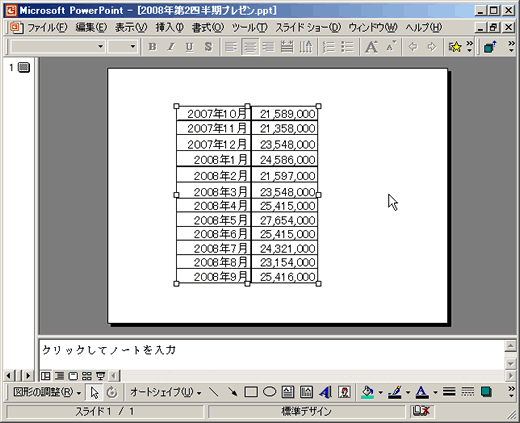Toggle numbered list formatting

tap(329, 47)
